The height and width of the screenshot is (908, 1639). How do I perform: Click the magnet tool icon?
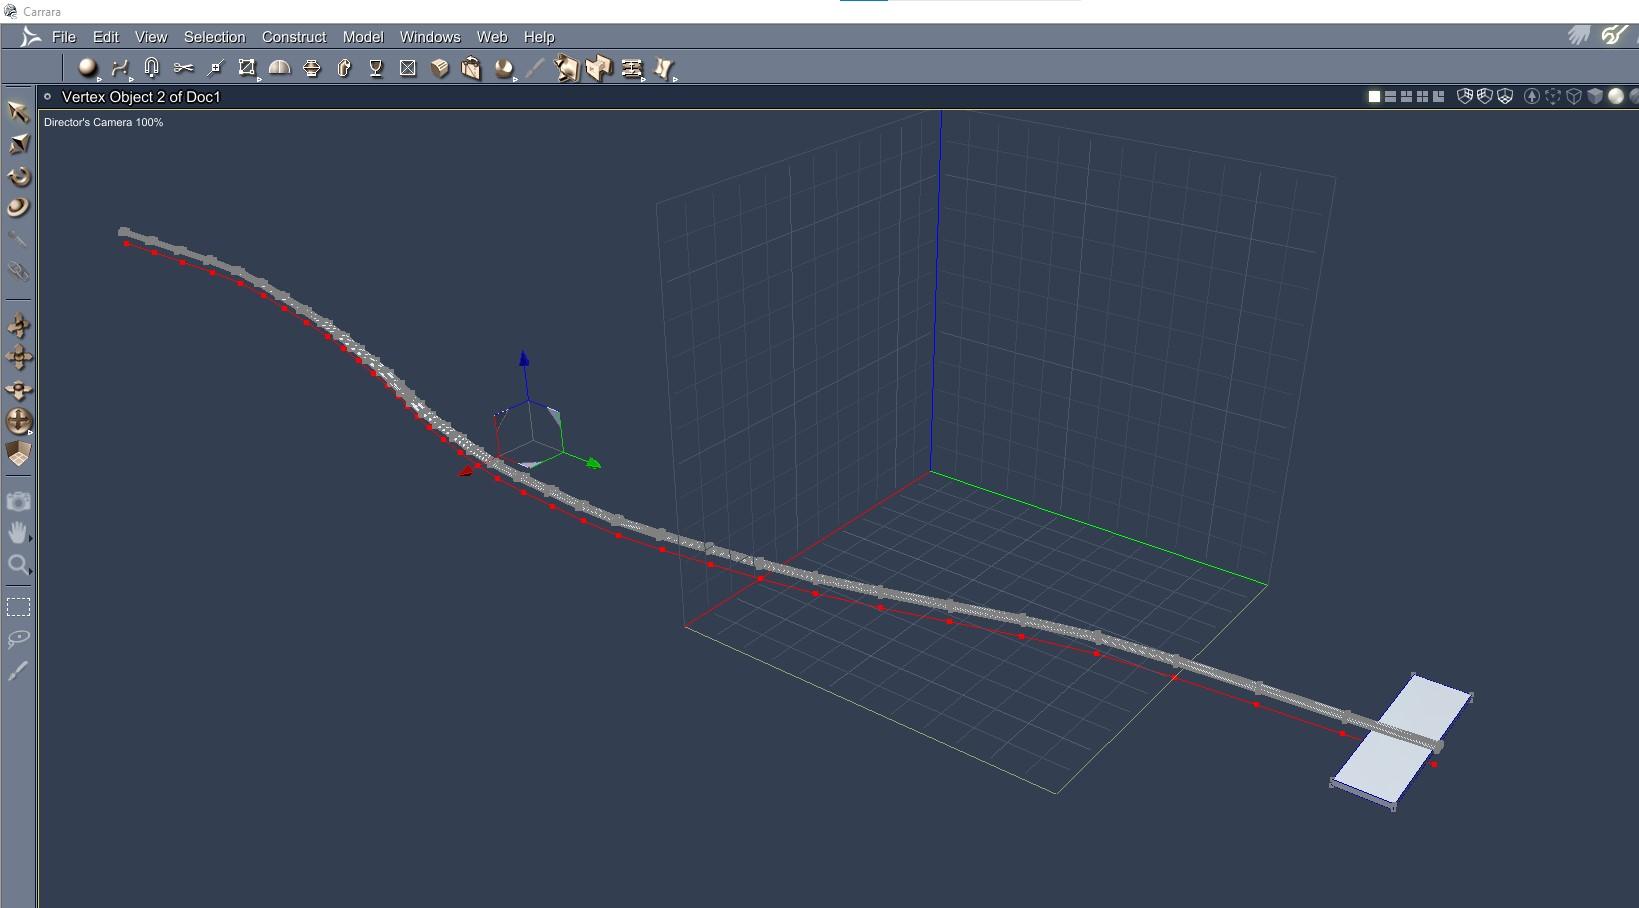[x=151, y=67]
